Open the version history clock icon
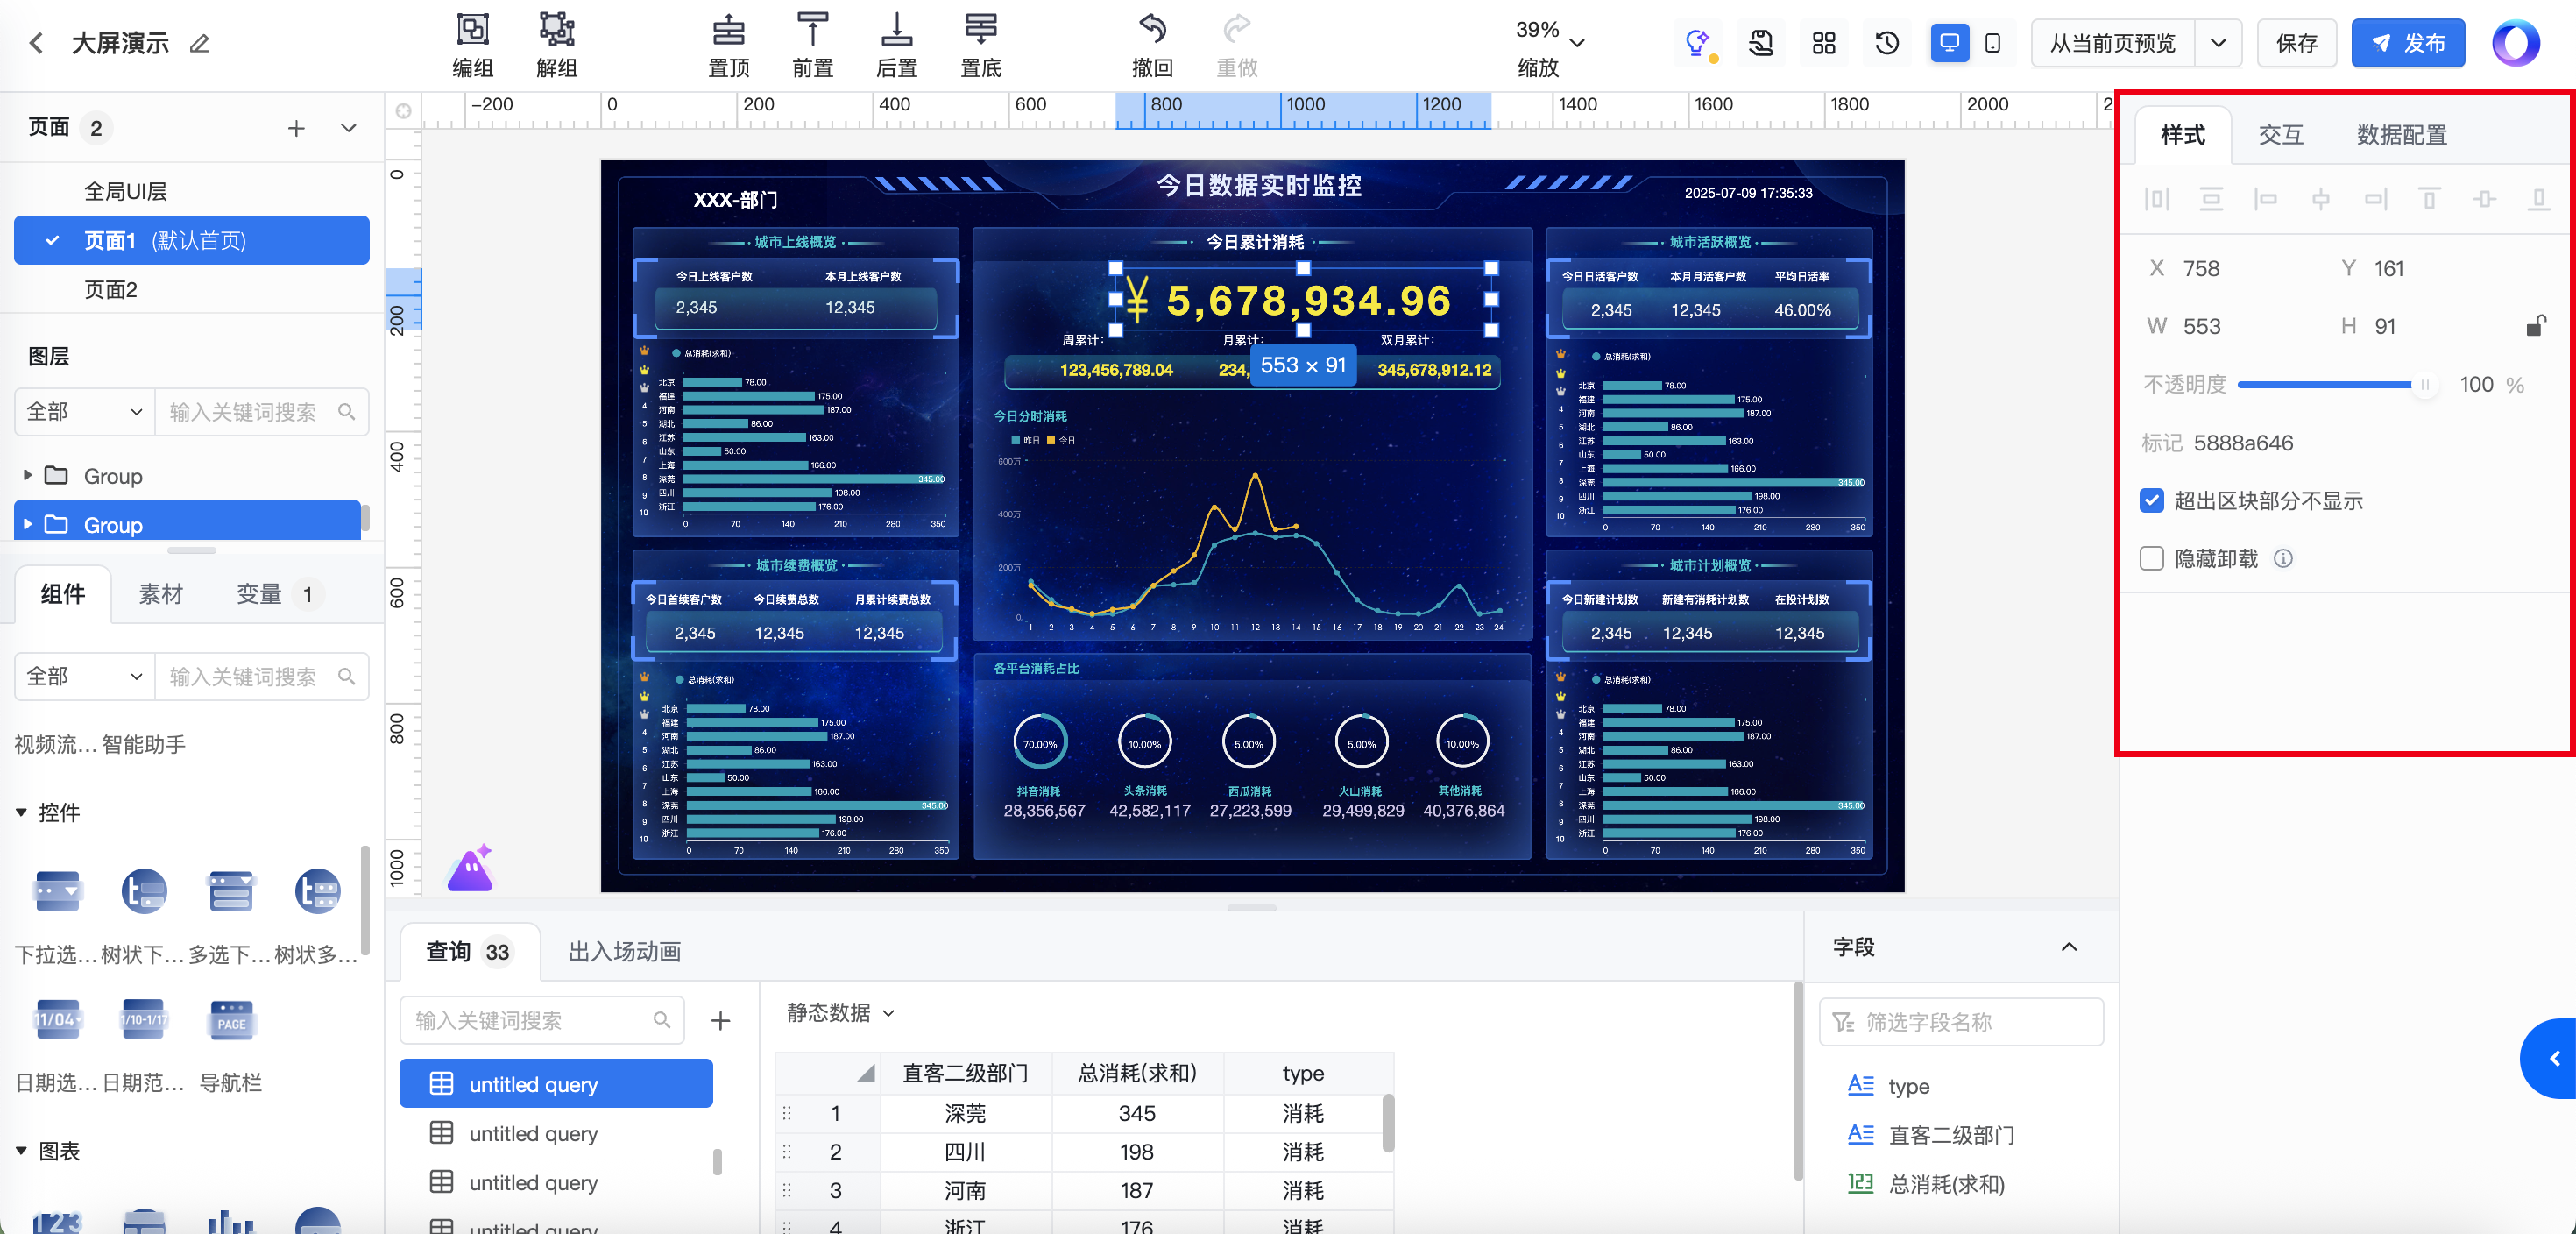This screenshot has height=1234, width=2576. pos(1886,43)
